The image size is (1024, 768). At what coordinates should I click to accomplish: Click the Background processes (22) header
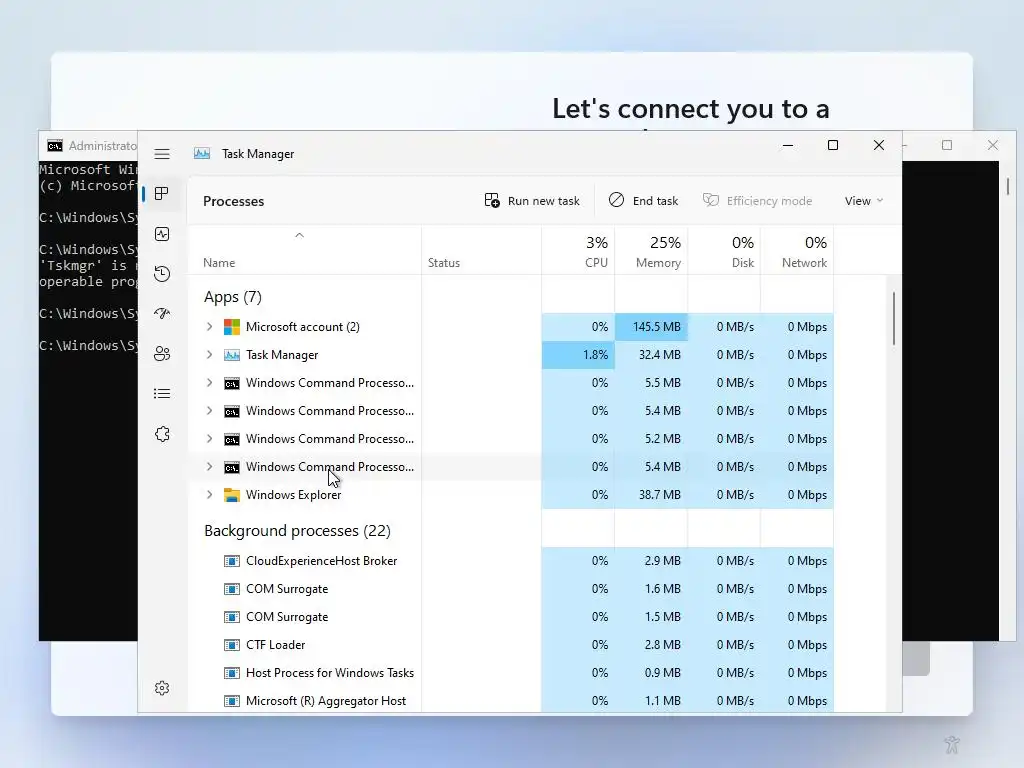[x=297, y=531]
